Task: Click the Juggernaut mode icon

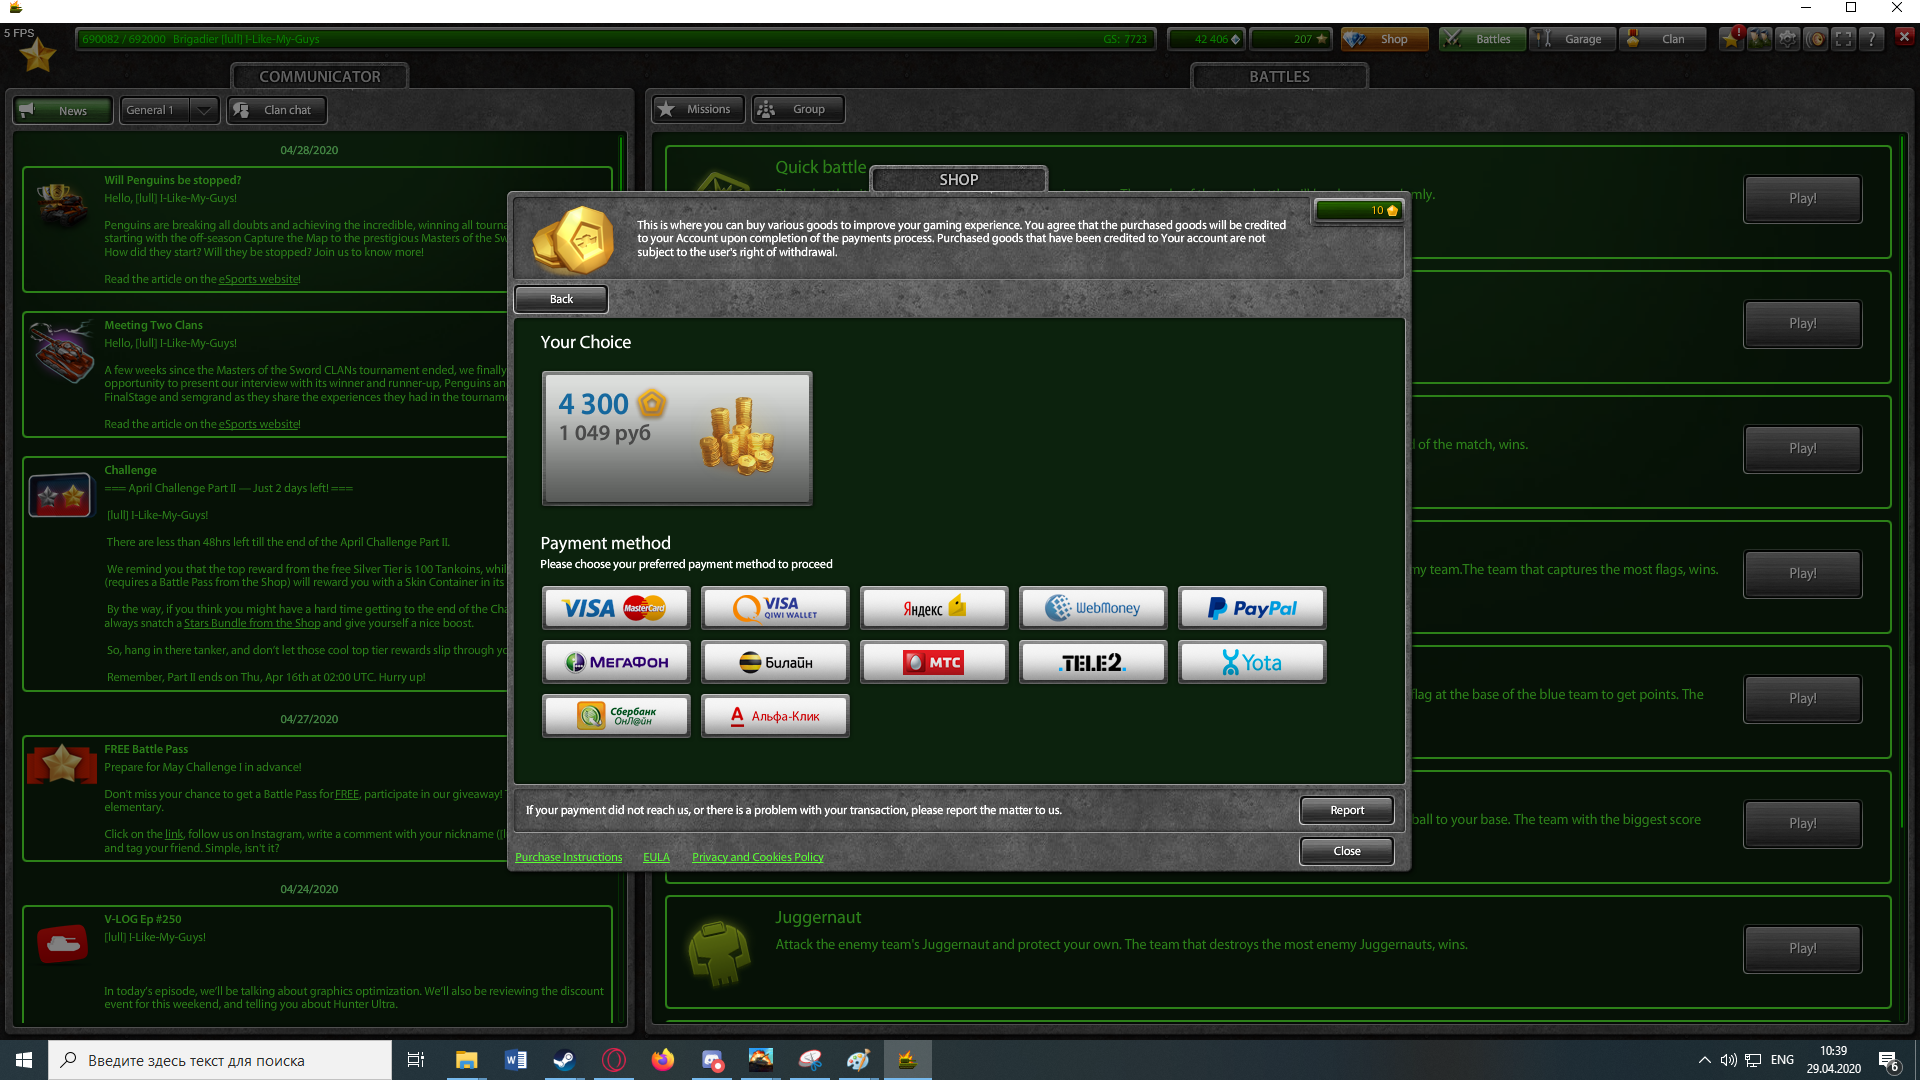Action: pos(719,953)
